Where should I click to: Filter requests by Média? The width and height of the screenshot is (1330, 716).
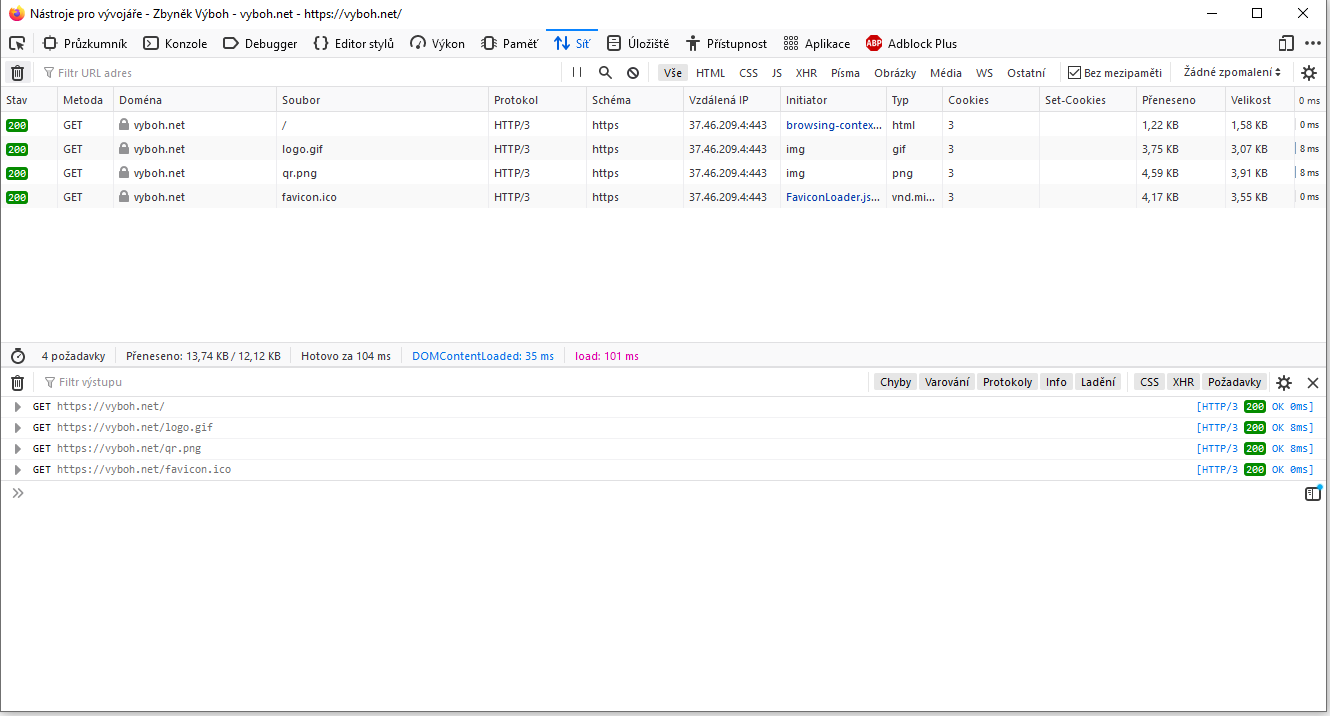[946, 73]
